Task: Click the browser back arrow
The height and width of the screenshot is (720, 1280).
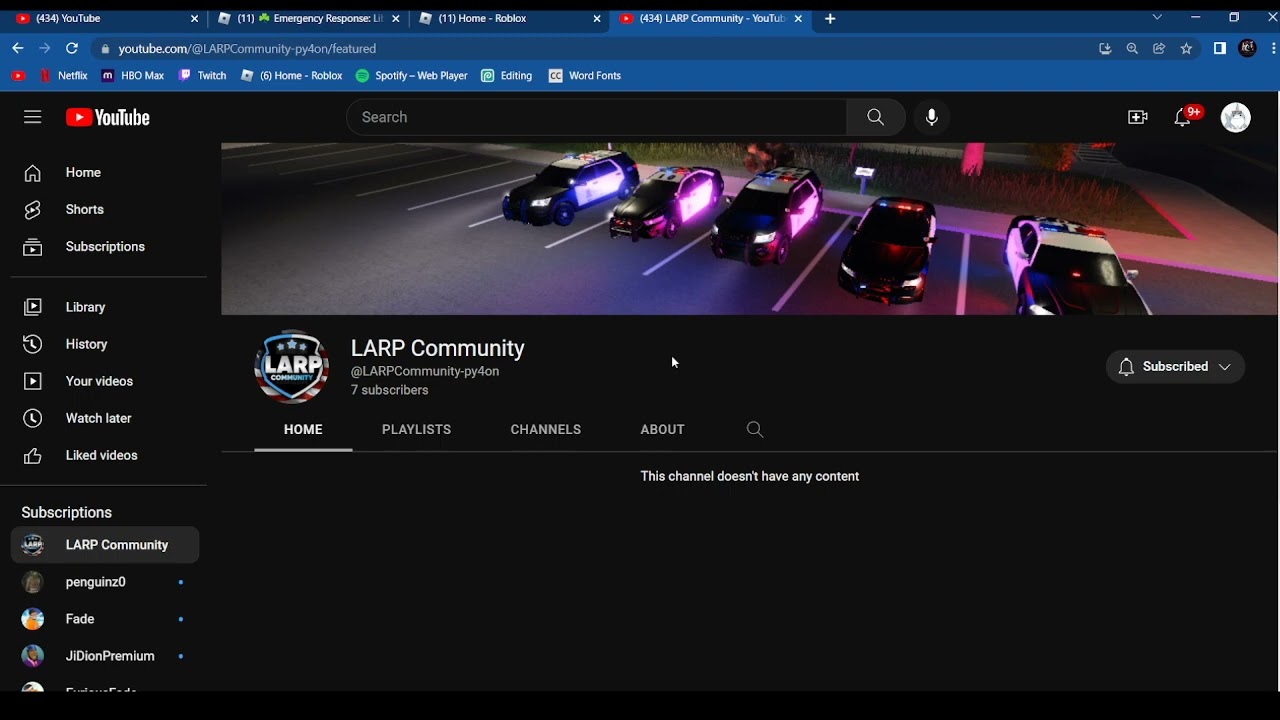Action: tap(17, 48)
